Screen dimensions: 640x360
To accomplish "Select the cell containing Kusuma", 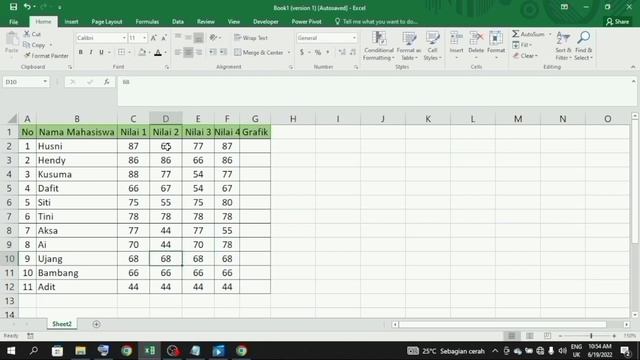I will [x=77, y=174].
